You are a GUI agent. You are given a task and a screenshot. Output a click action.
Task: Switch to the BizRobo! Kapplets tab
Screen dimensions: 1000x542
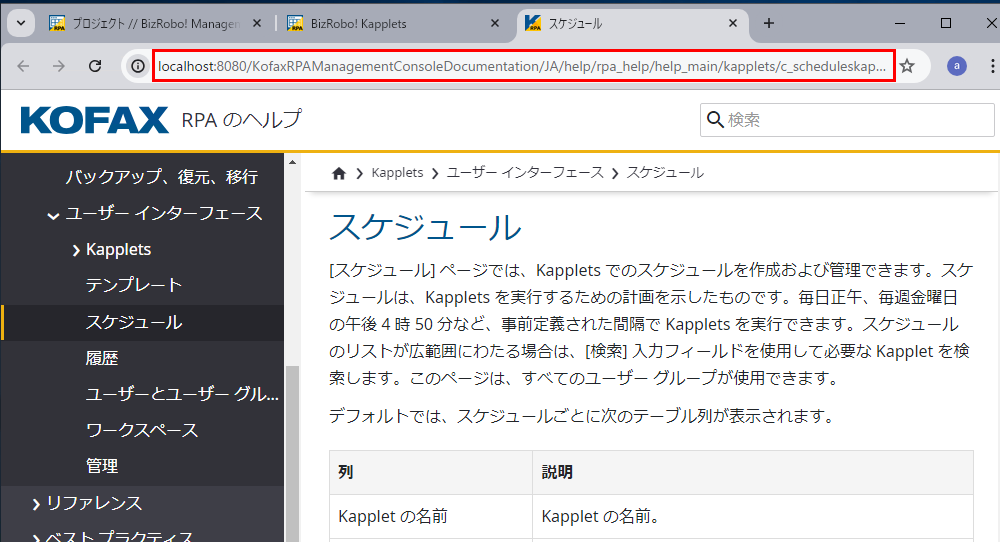(x=393, y=24)
